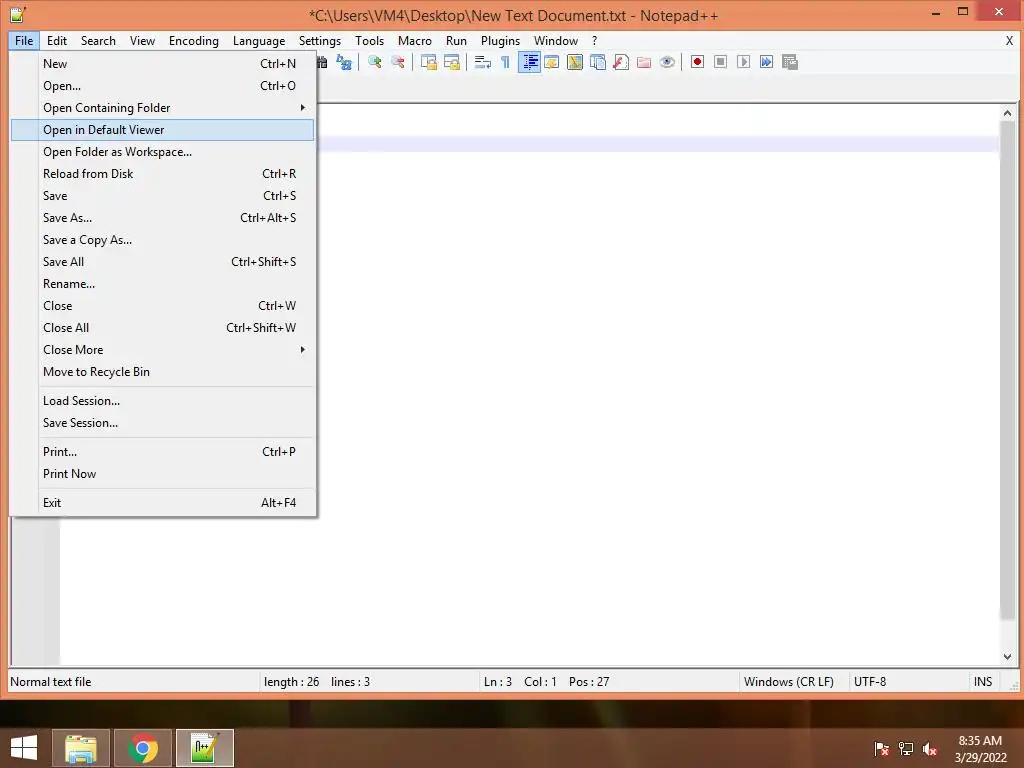
Task: Choose Print Now
Action: pos(163,473)
